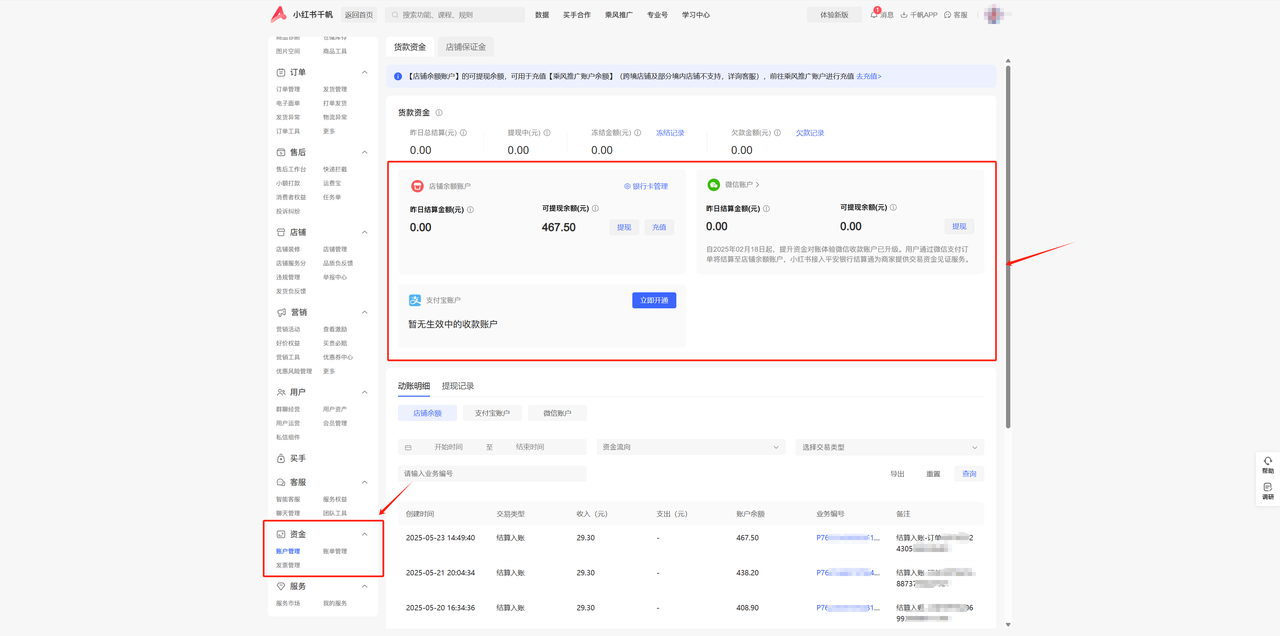
Task: Select the 店铺余额 filter option
Action: pyautogui.click(x=427, y=413)
